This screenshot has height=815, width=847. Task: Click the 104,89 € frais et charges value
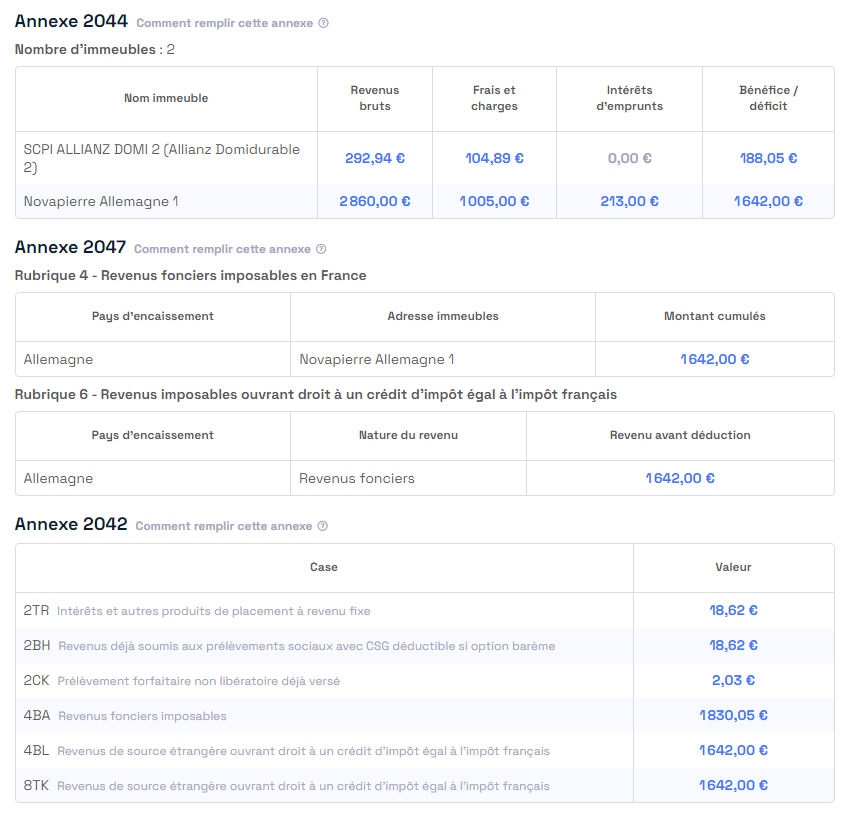[x=494, y=158]
